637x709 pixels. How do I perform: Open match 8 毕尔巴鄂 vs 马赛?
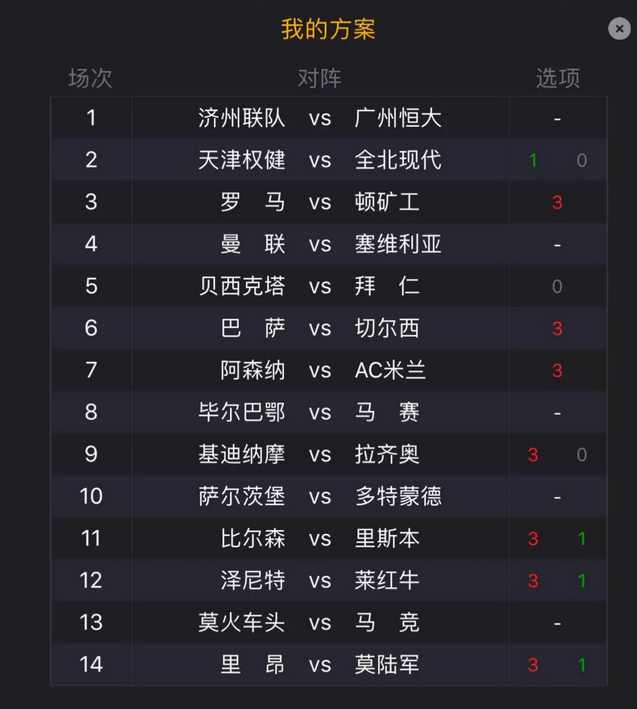click(329, 412)
